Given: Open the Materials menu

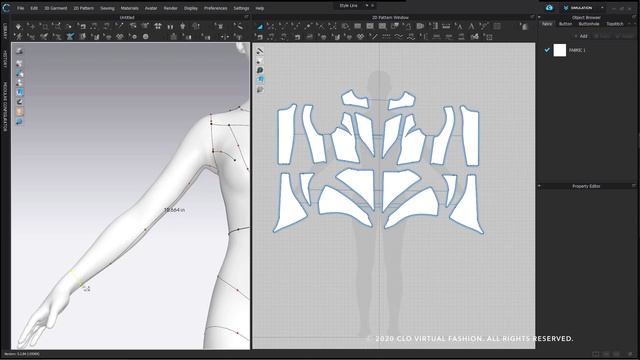Looking at the screenshot, I should pos(129,8).
